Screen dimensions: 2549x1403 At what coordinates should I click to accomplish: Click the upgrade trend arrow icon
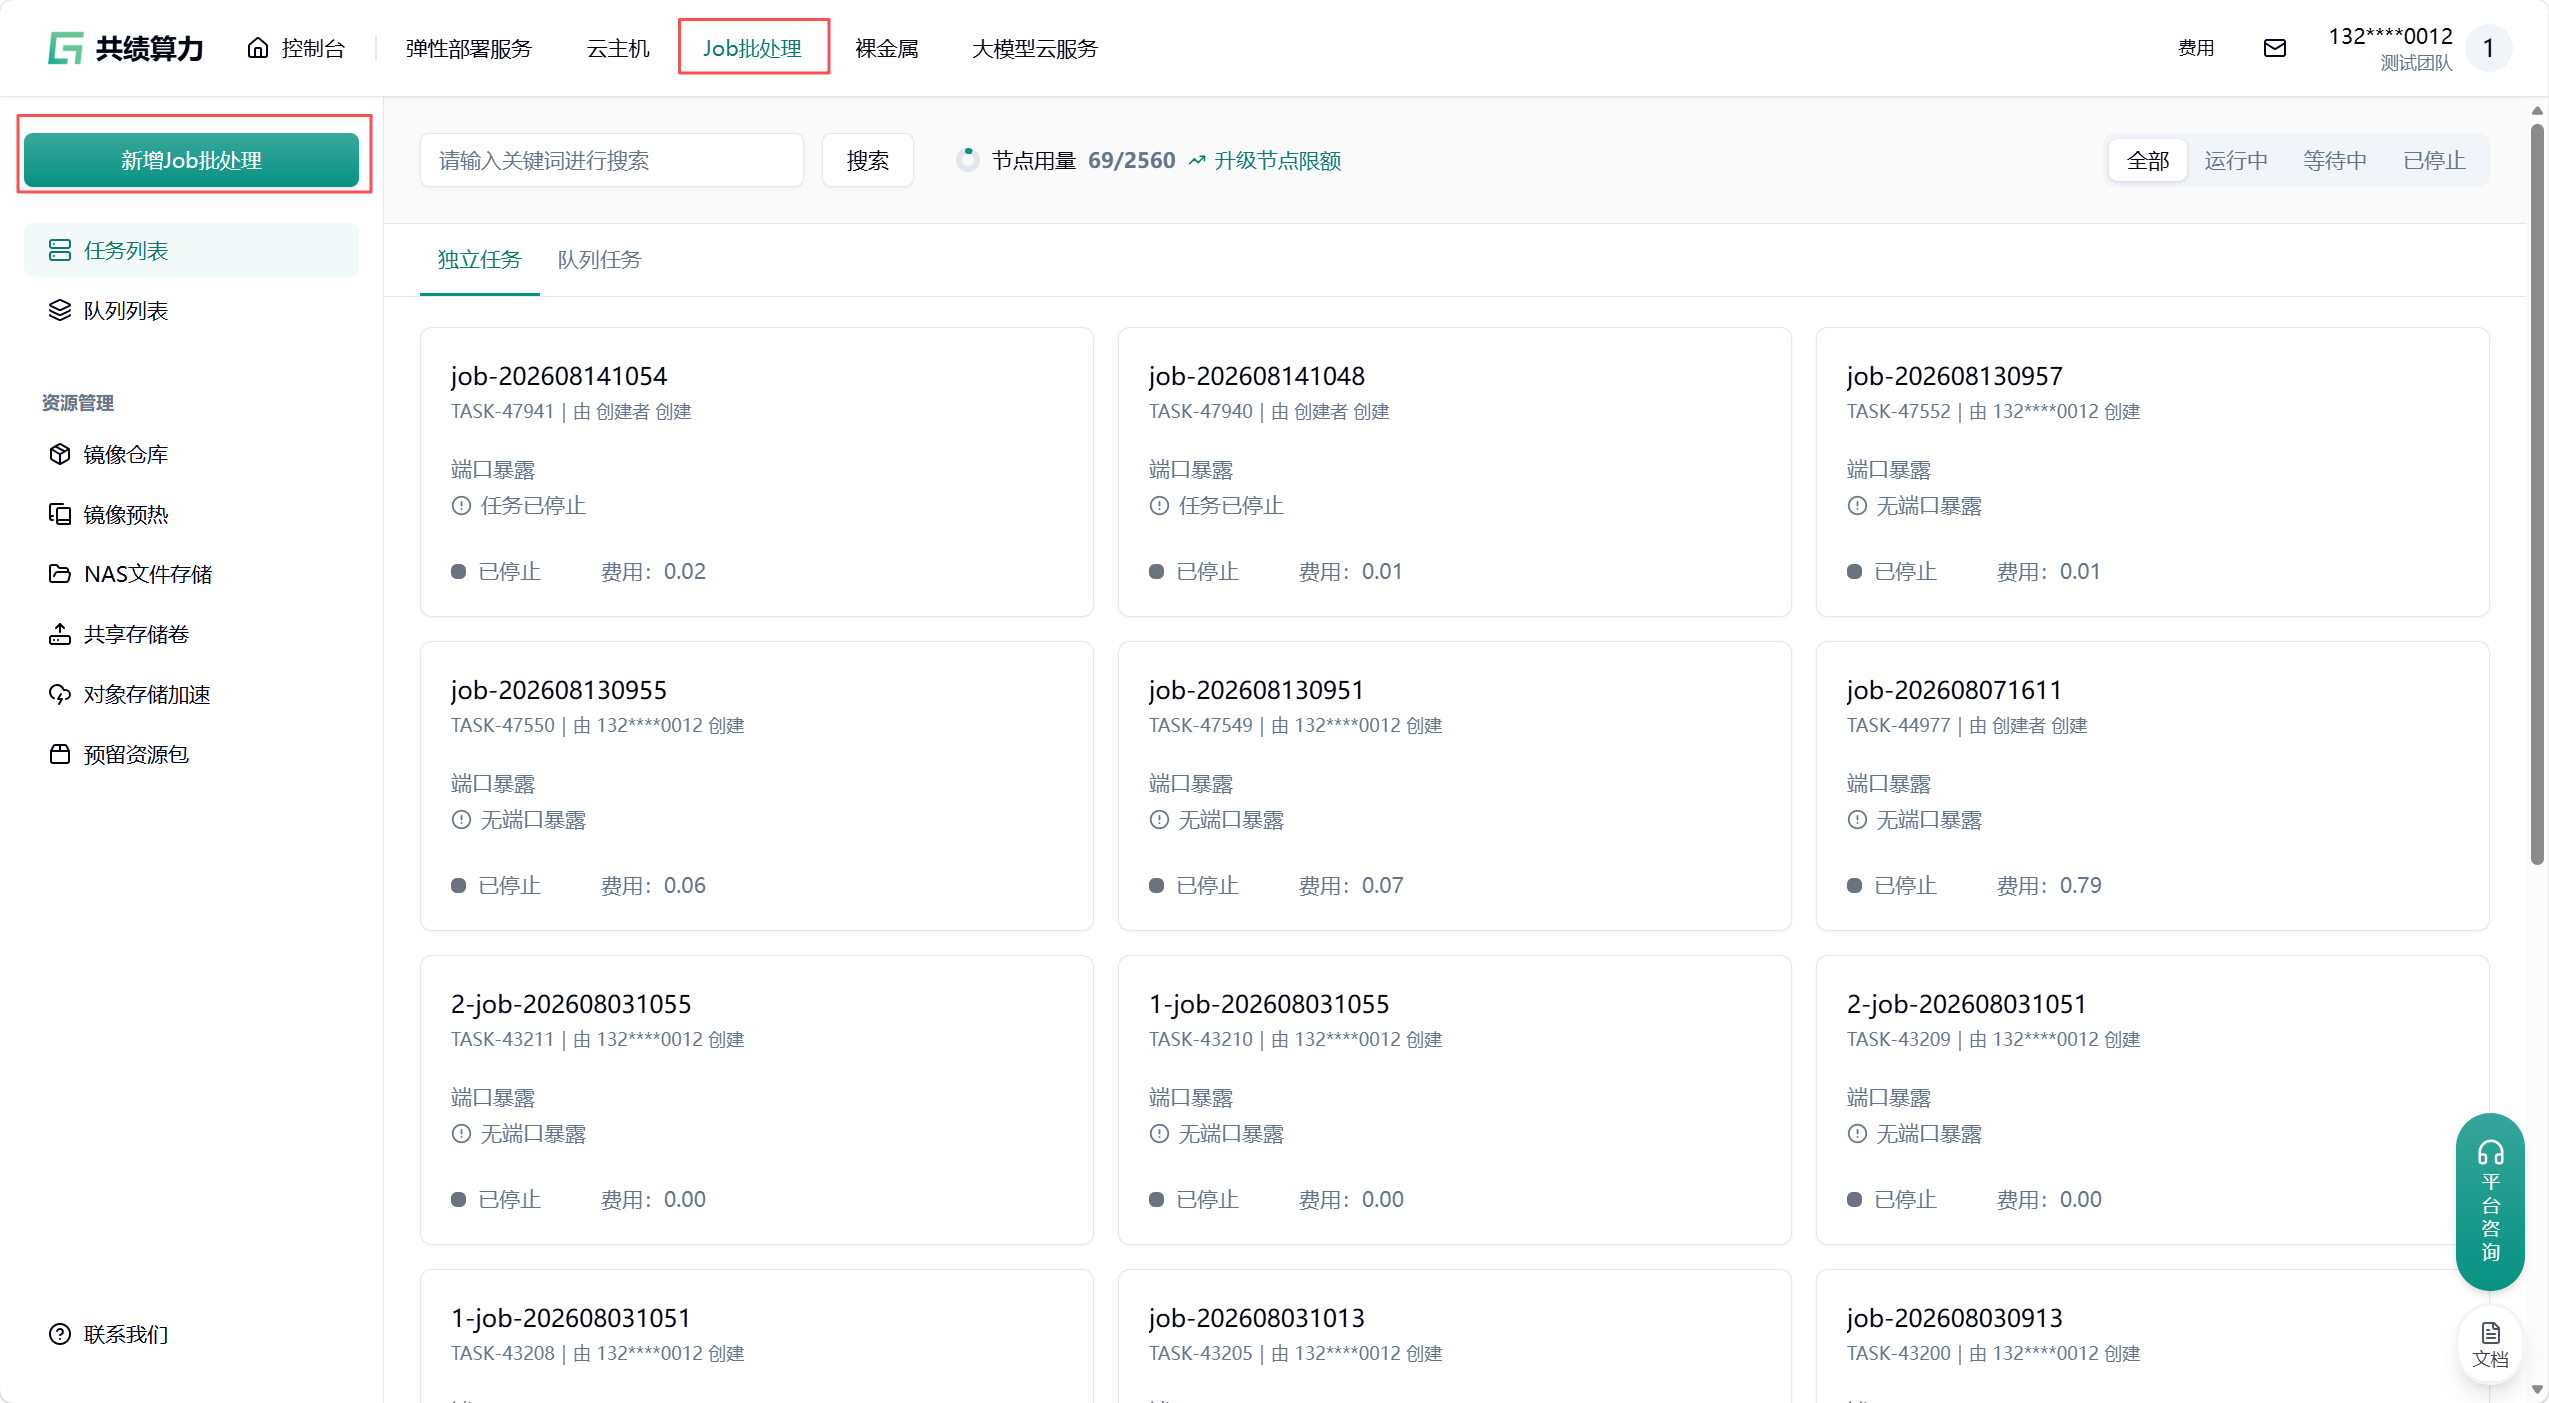[x=1197, y=160]
